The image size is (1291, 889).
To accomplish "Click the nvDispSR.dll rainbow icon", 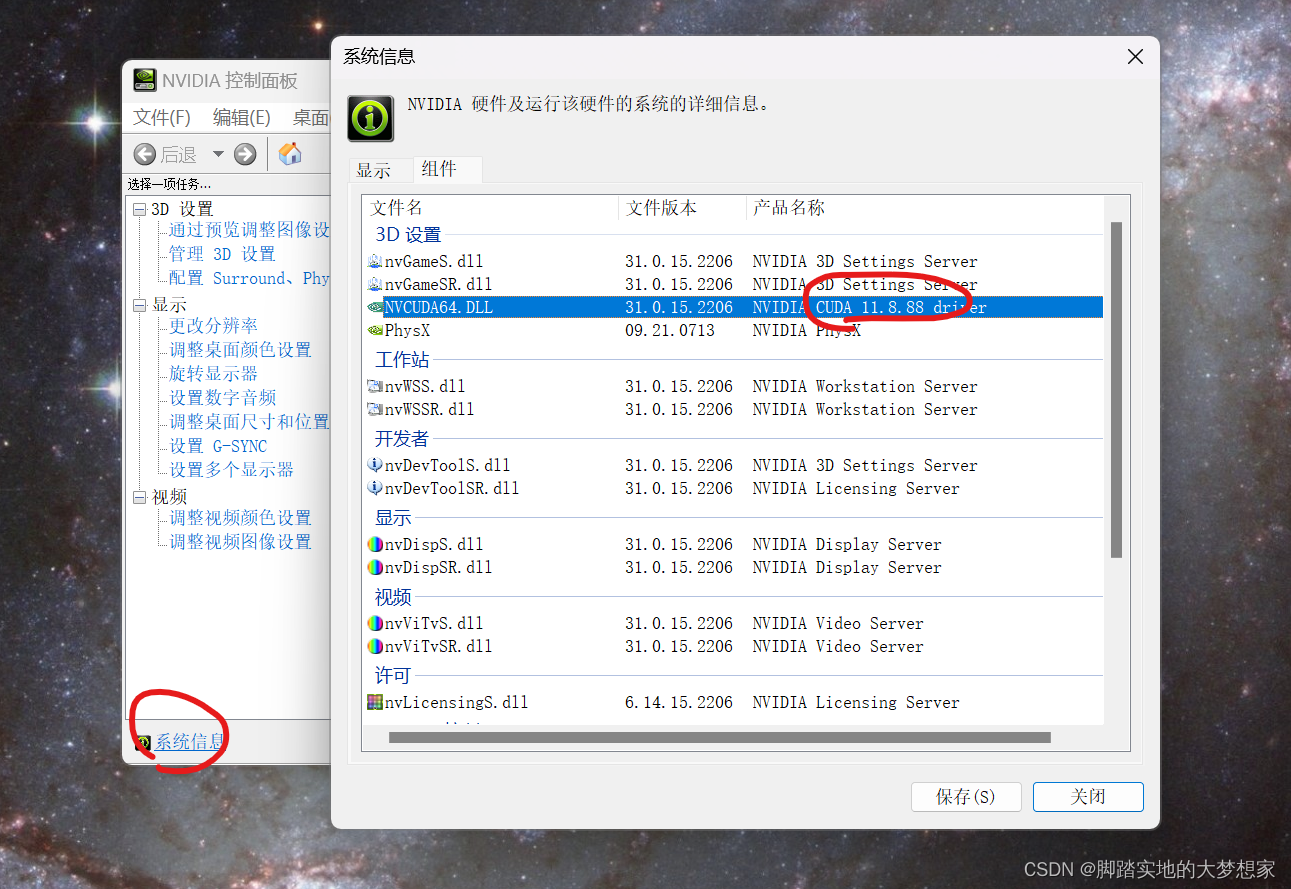I will tap(375, 567).
